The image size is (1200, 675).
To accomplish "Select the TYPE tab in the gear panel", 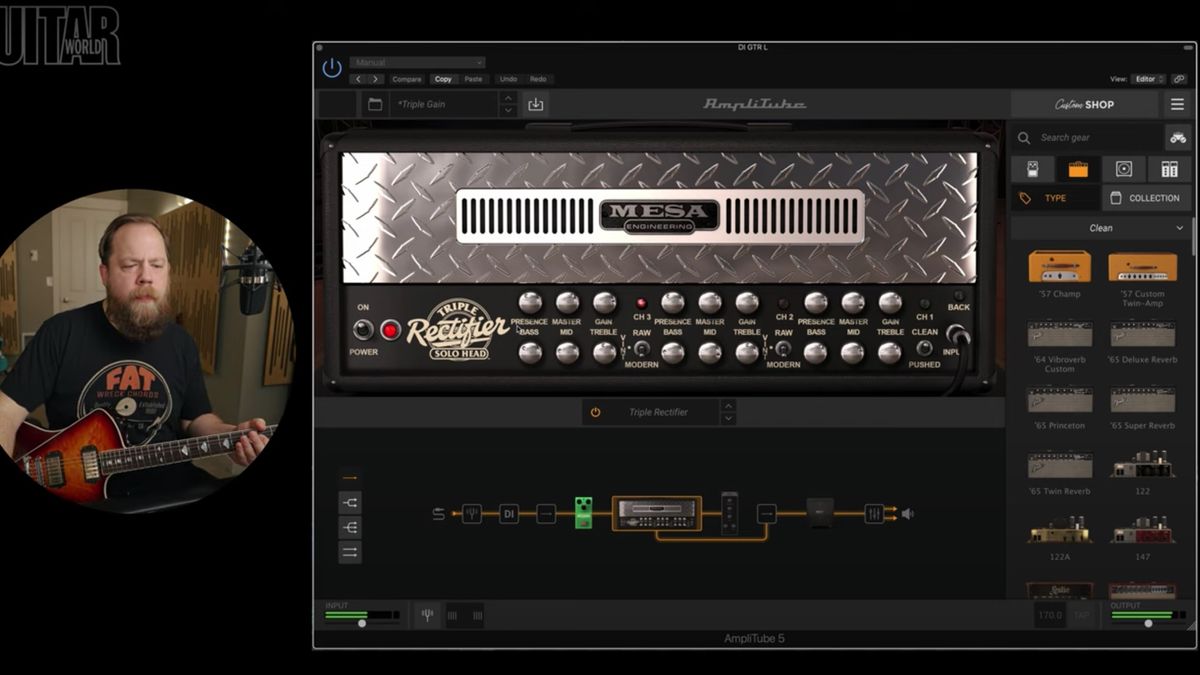I will pyautogui.click(x=1055, y=197).
